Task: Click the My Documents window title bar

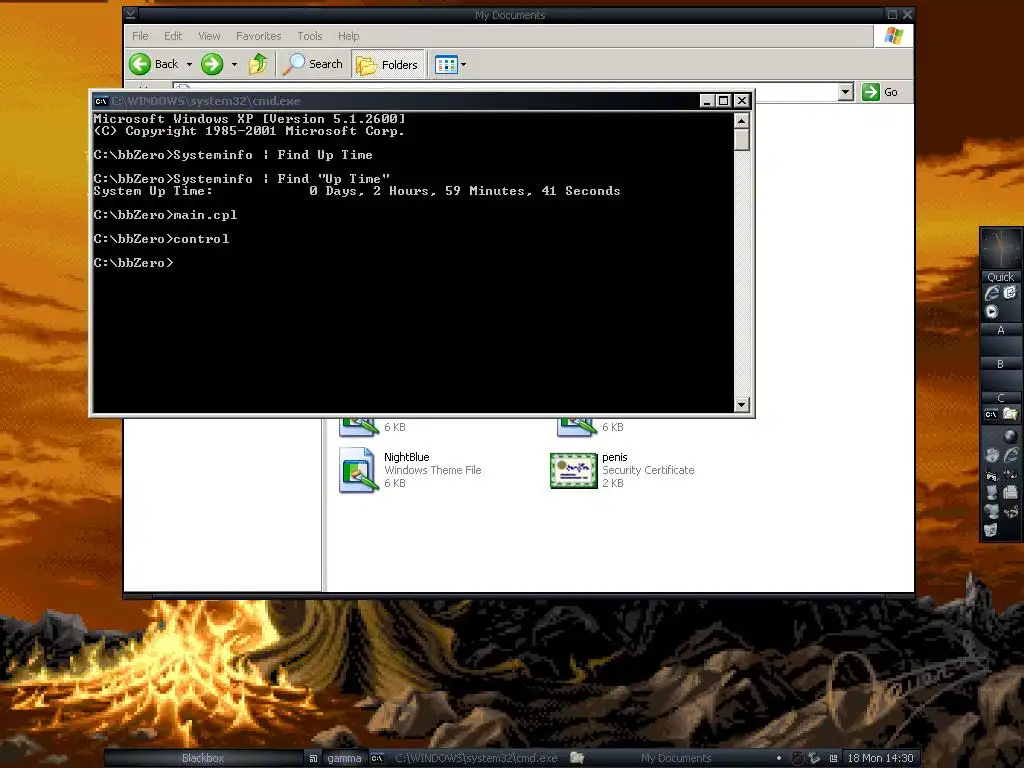Action: [510, 14]
